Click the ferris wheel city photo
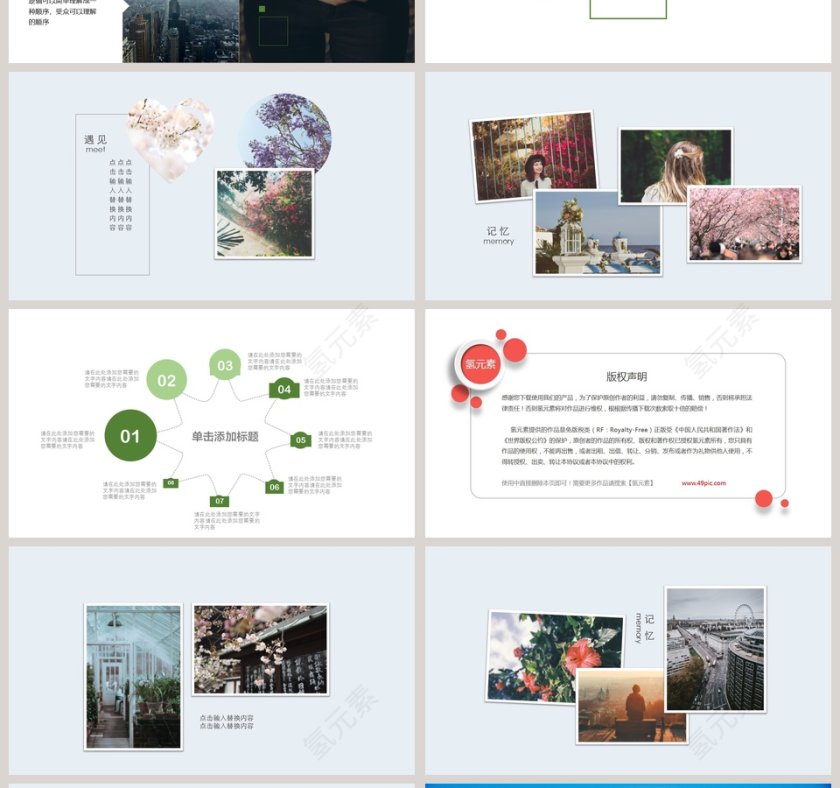This screenshot has width=840, height=788. [714, 648]
